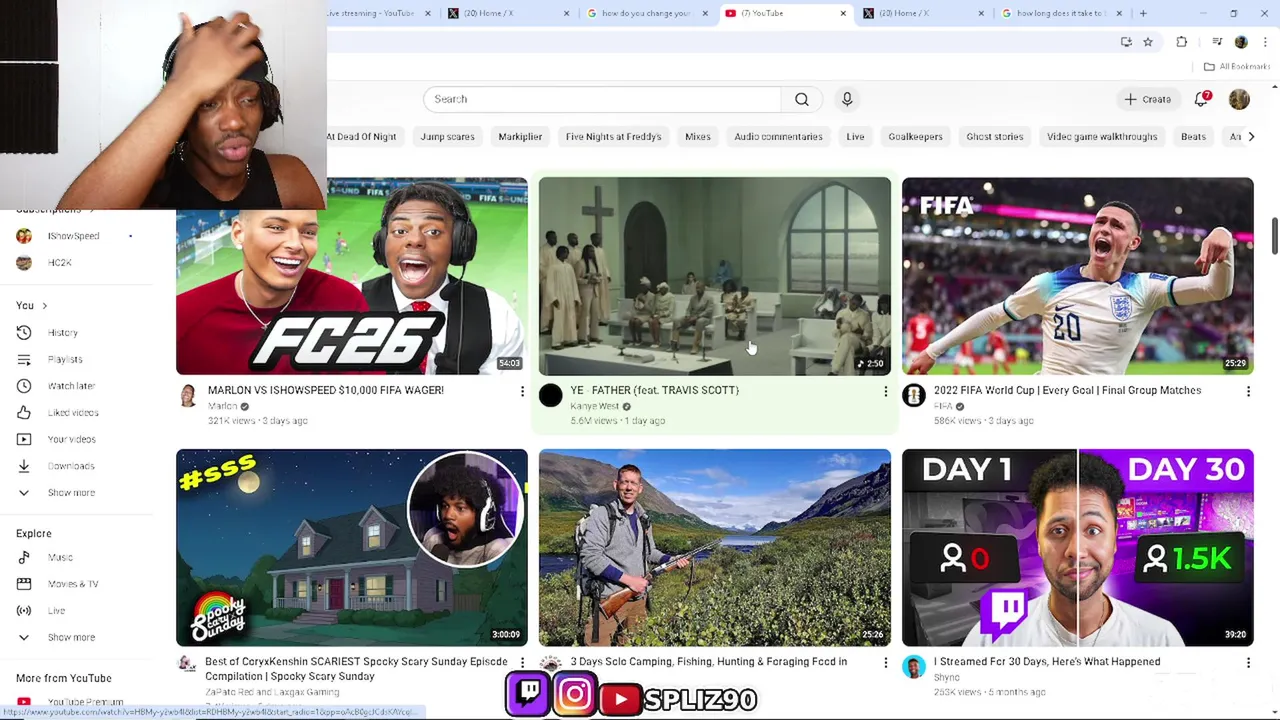Screen dimensions: 1280x720
Task: Select the Ghost stories filter chip
Action: pyautogui.click(x=994, y=136)
